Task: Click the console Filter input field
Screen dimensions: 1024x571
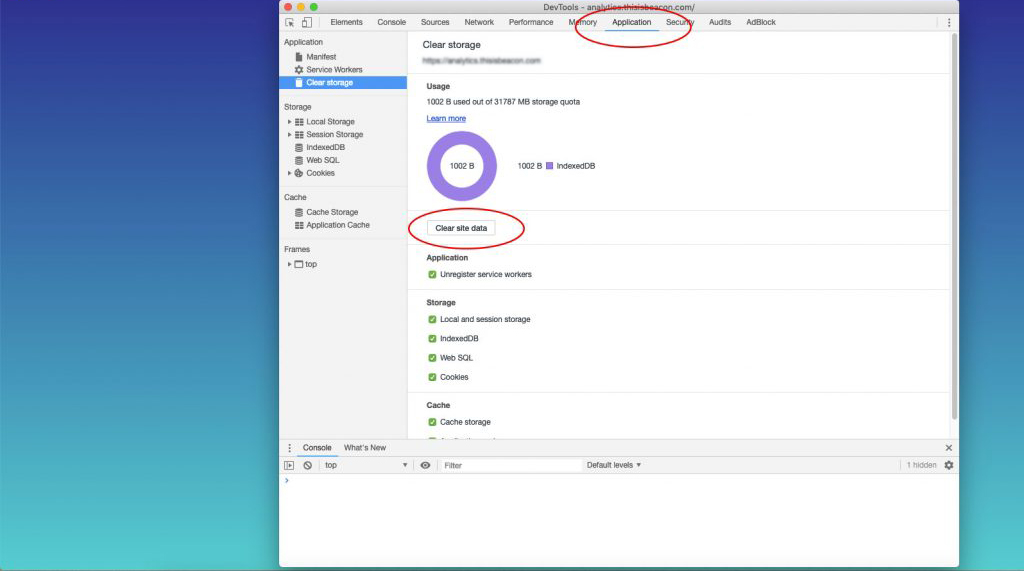Action: (x=511, y=465)
